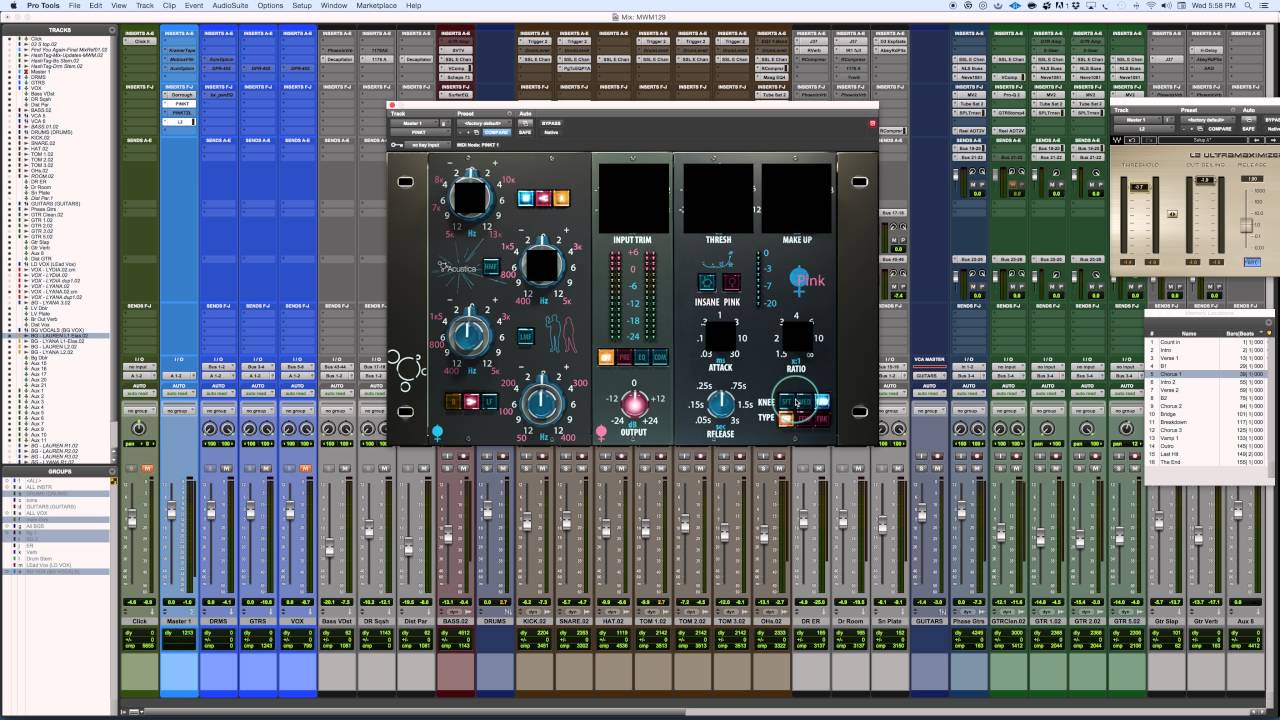Select Chorus 1 in Memory Locations
The image size is (1280, 720).
point(1208,374)
